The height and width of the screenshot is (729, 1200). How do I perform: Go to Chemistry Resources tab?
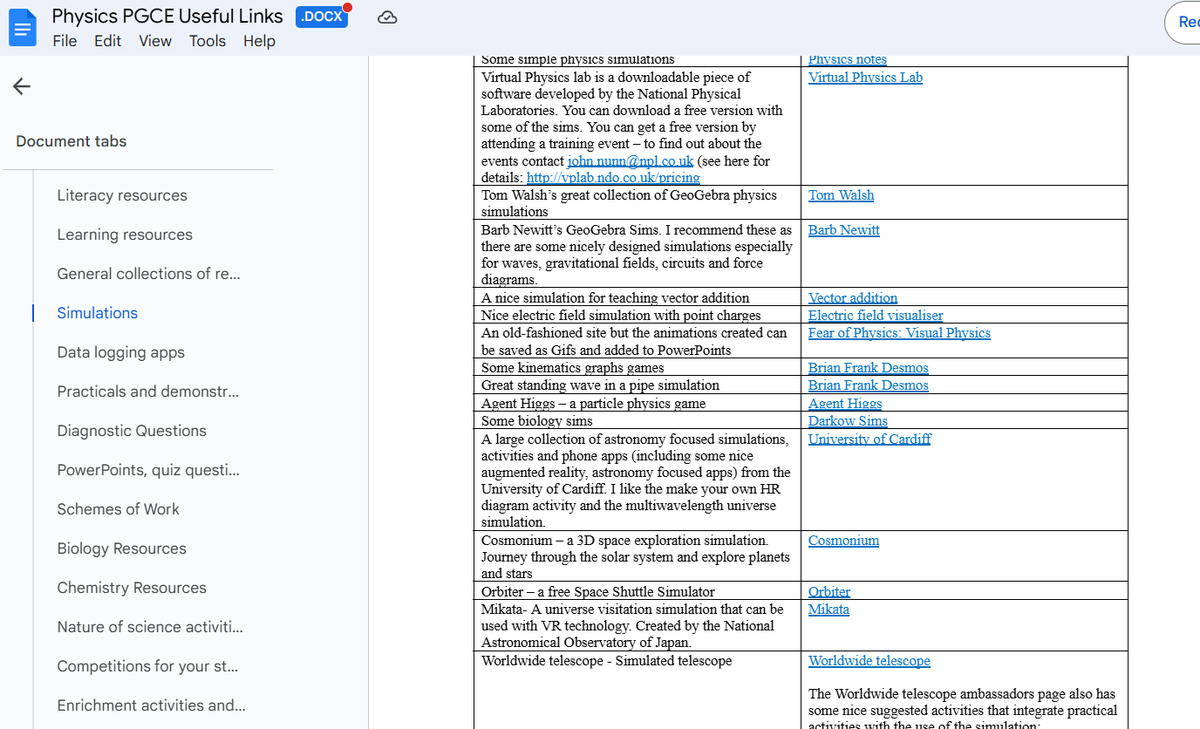click(x=132, y=588)
